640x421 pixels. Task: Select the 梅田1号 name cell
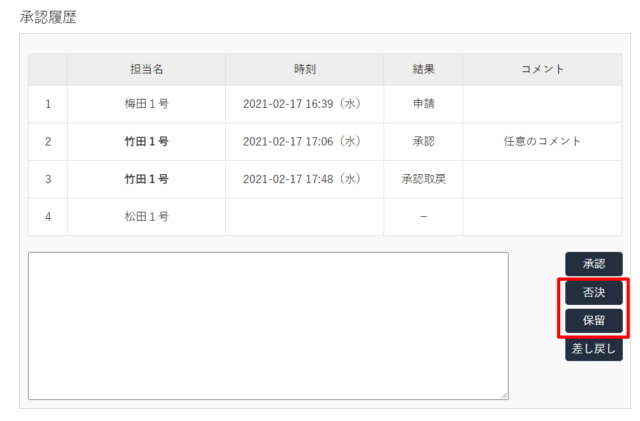pos(146,103)
